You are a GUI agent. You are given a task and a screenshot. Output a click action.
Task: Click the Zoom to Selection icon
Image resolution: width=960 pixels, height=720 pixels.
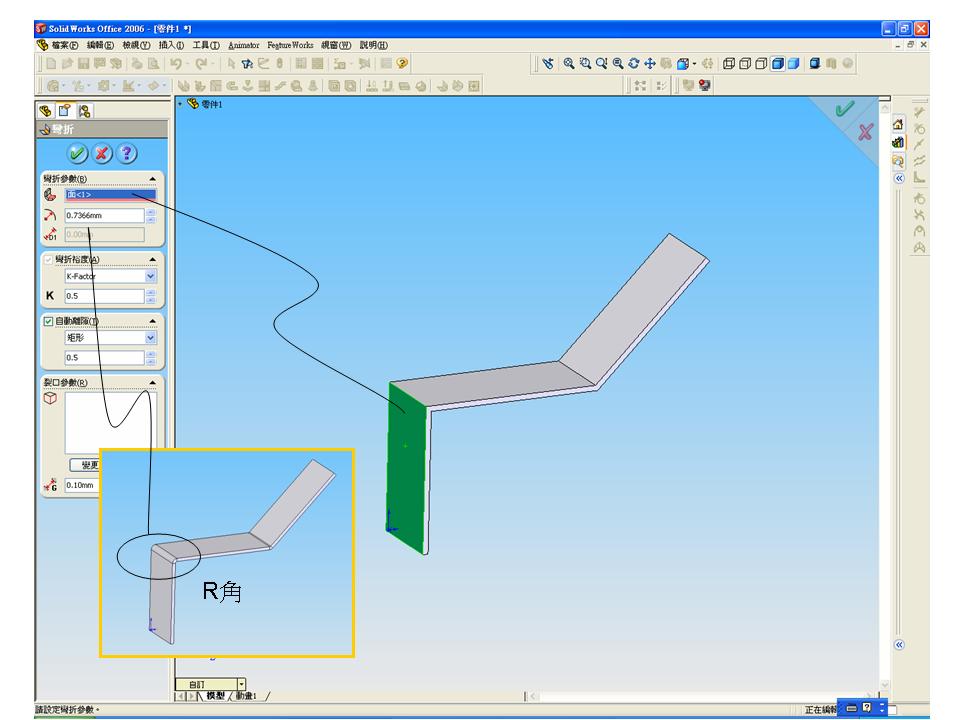point(618,64)
